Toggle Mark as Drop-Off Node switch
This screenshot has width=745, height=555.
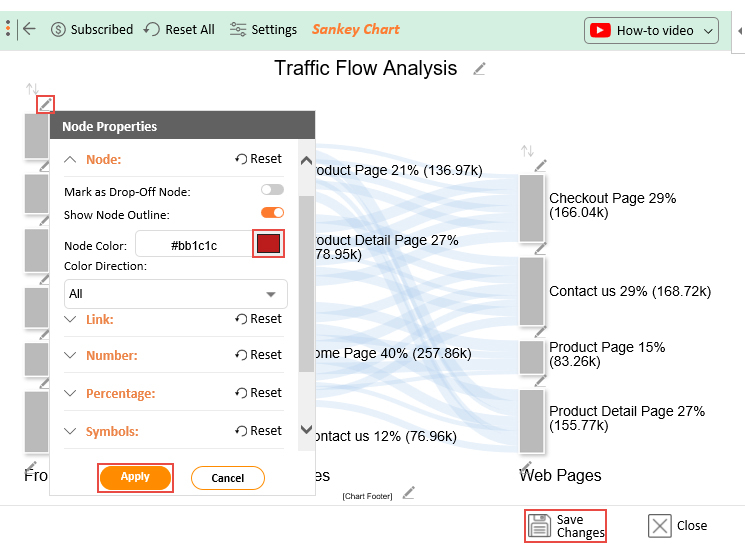[272, 190]
